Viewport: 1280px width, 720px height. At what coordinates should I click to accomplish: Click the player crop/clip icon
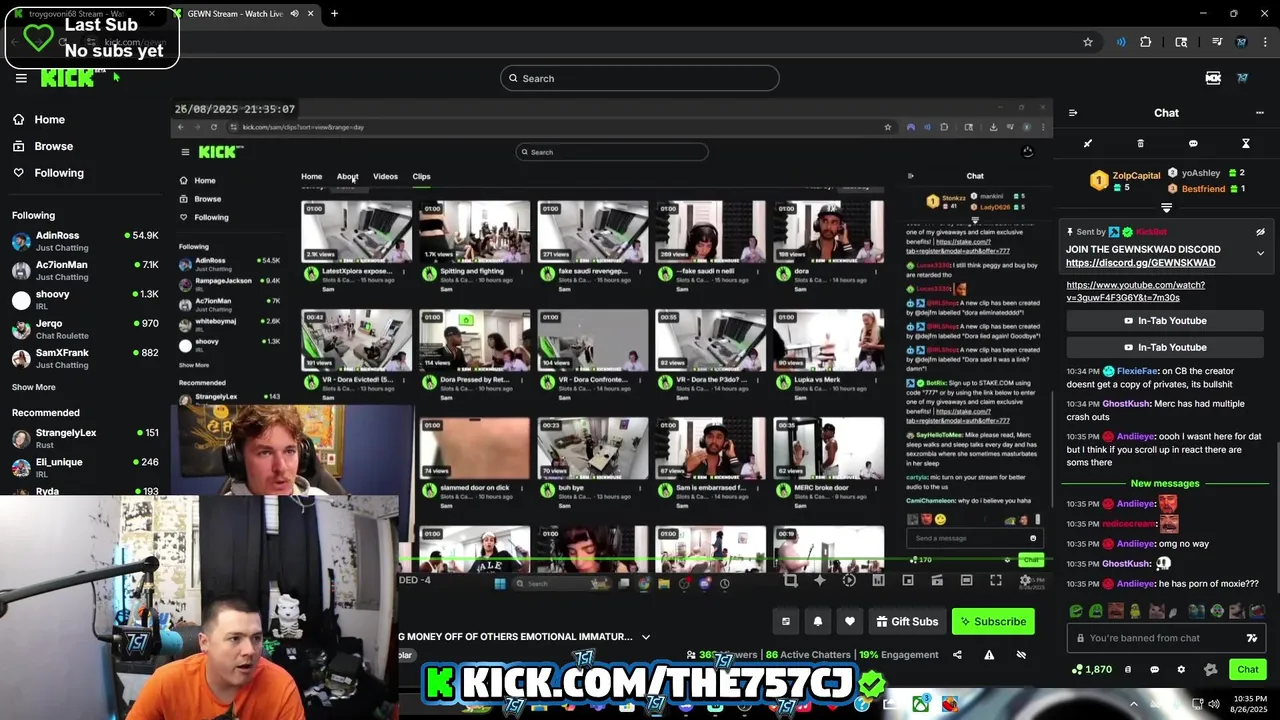click(790, 580)
